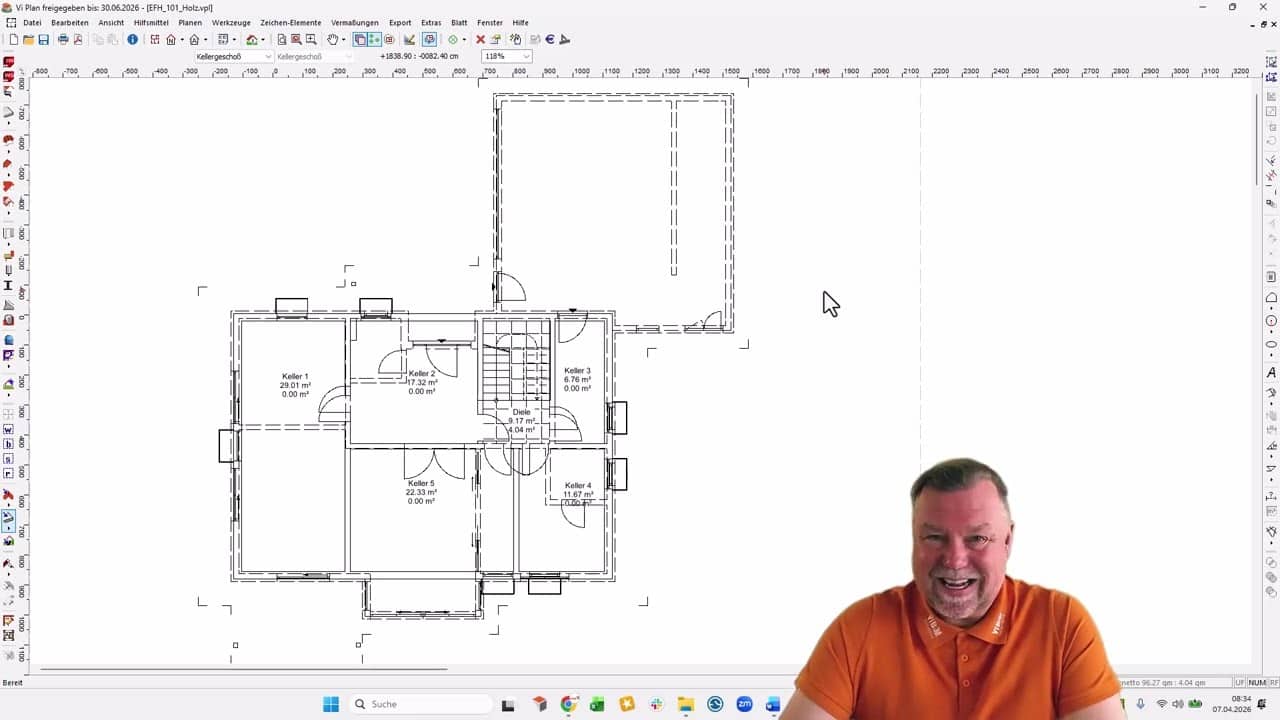Open the Zeichen-Elemente menu
Screen dimensions: 1280x720
(290, 22)
